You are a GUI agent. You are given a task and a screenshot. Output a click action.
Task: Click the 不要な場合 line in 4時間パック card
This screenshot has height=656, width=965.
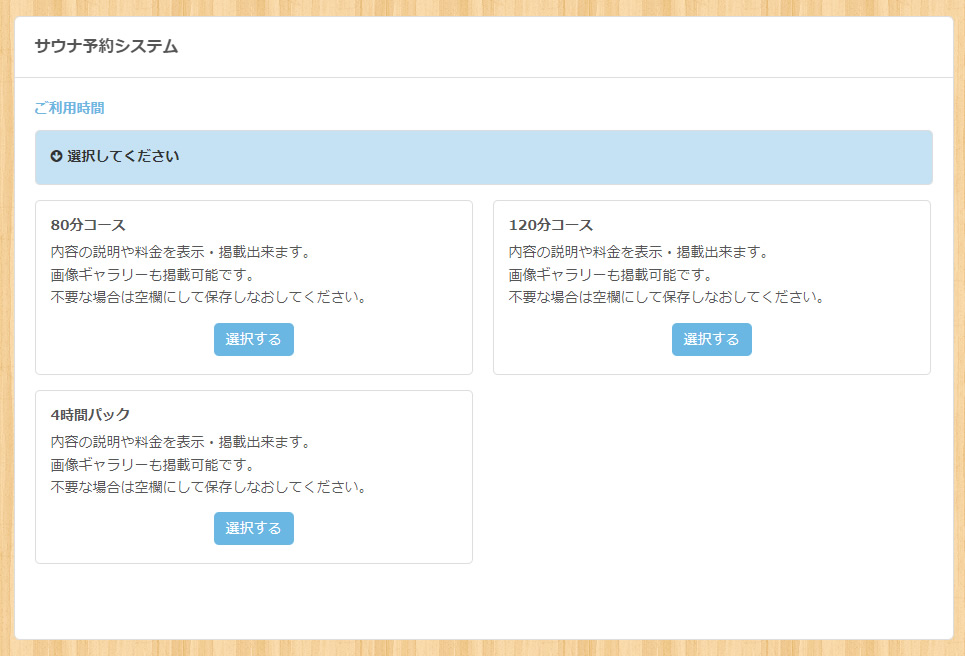click(208, 487)
